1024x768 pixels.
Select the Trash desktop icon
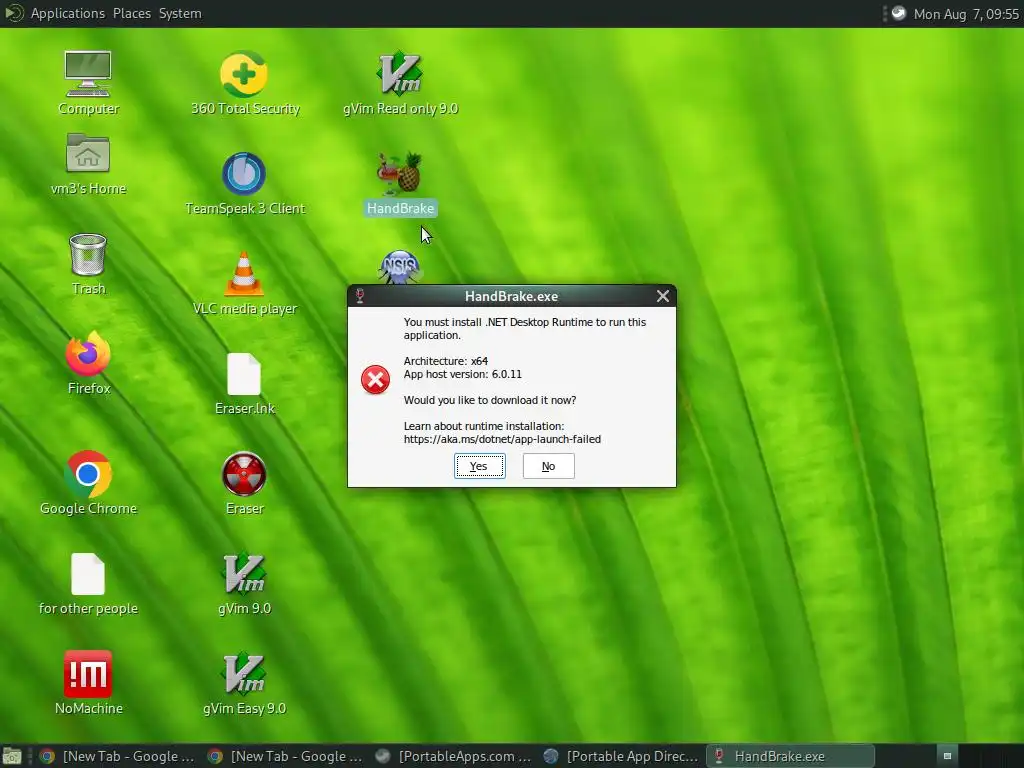click(x=88, y=255)
